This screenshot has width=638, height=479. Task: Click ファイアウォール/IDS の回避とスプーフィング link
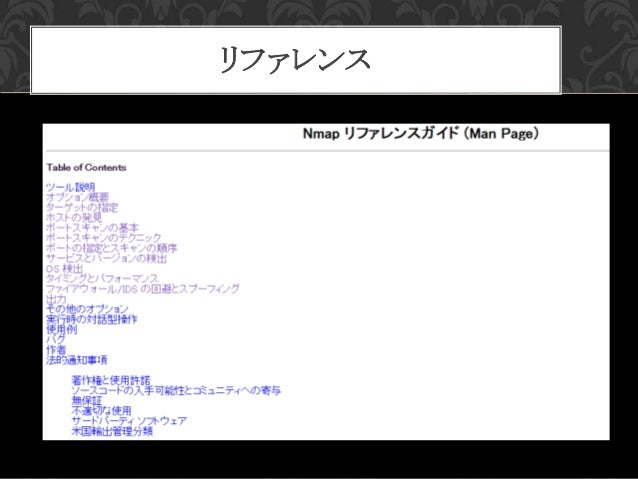point(143,289)
